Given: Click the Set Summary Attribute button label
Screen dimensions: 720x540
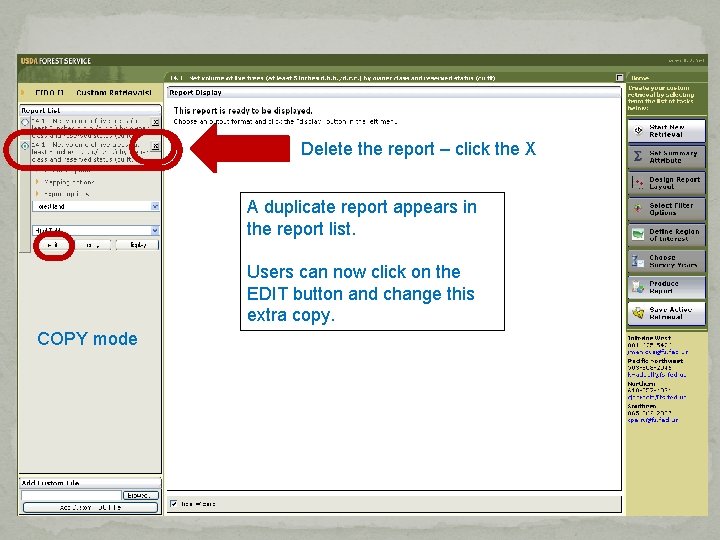Looking at the screenshot, I should [673, 157].
